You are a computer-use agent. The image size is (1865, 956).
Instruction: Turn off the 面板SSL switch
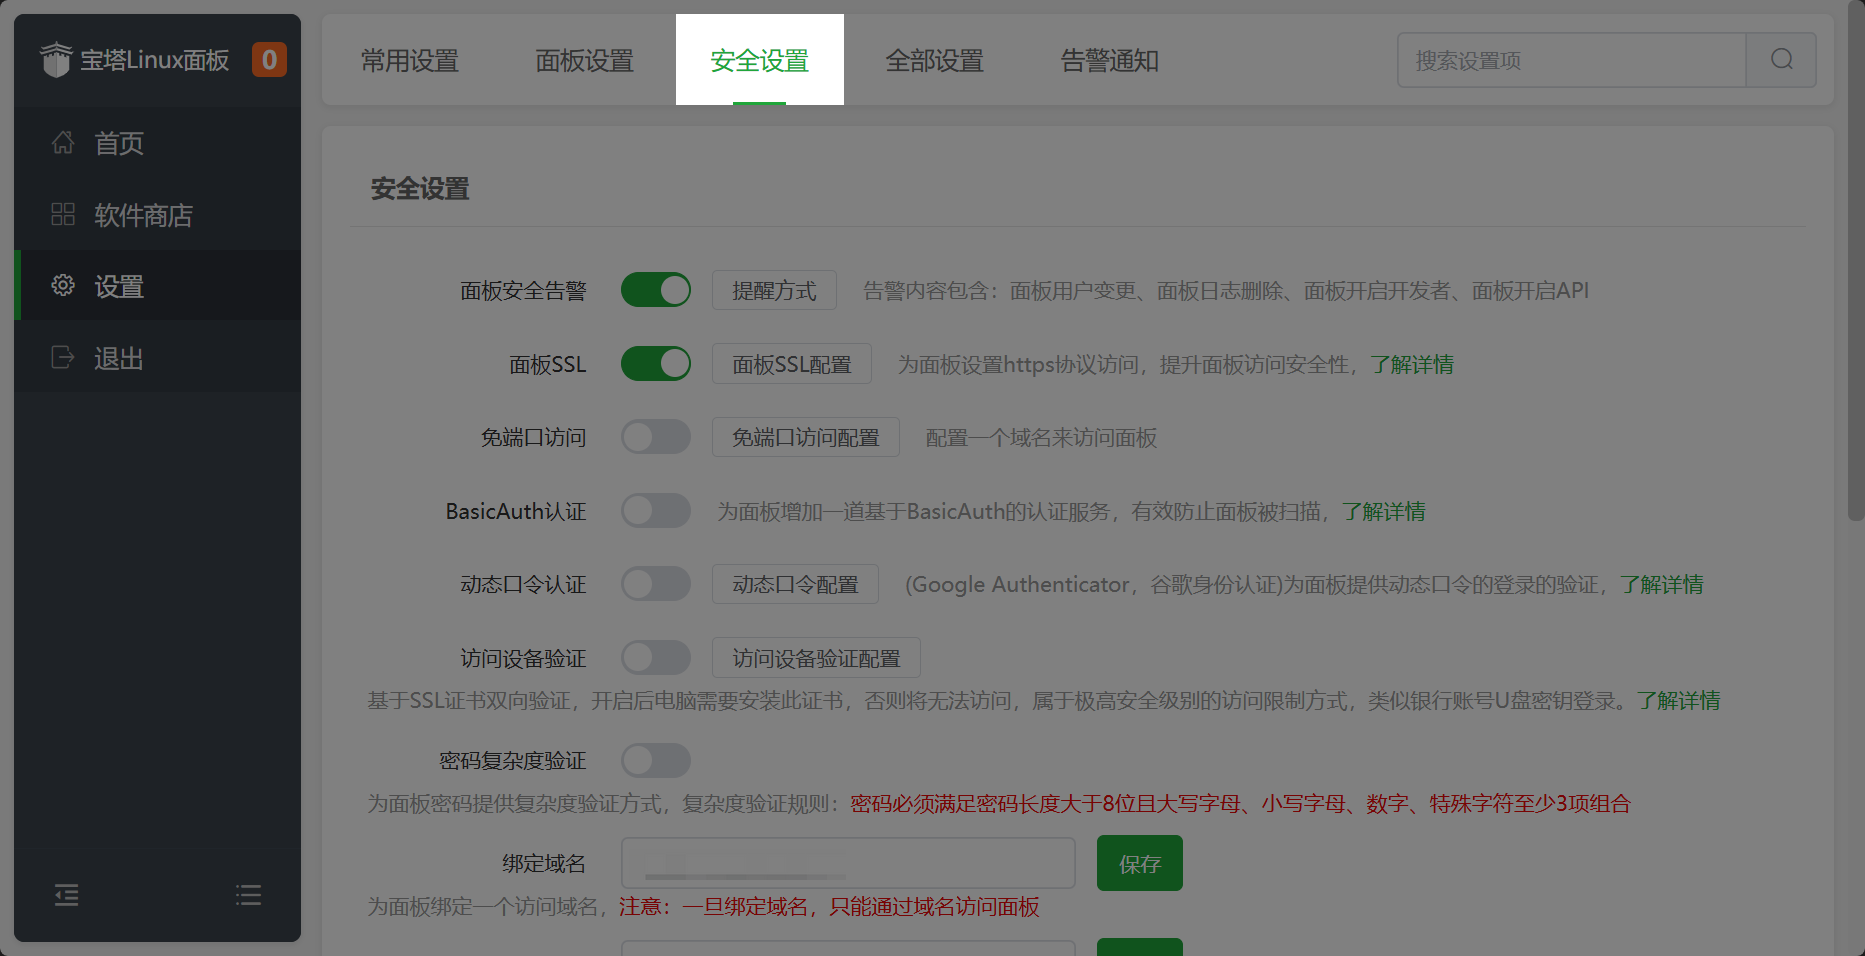[656, 363]
